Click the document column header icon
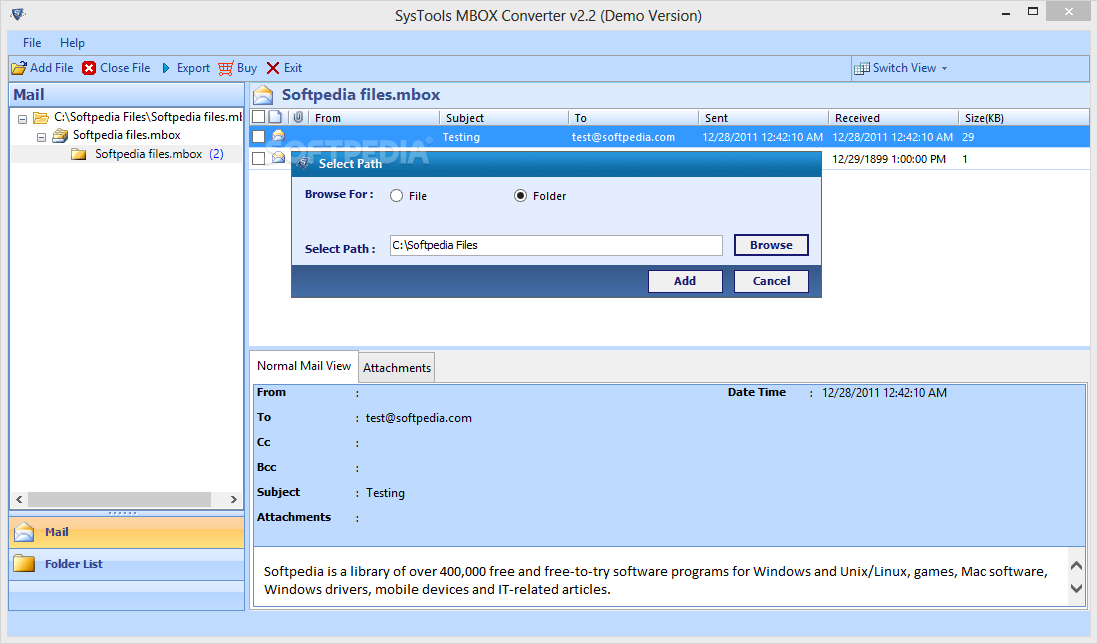Screen dimensions: 1098x644 tap(276, 117)
